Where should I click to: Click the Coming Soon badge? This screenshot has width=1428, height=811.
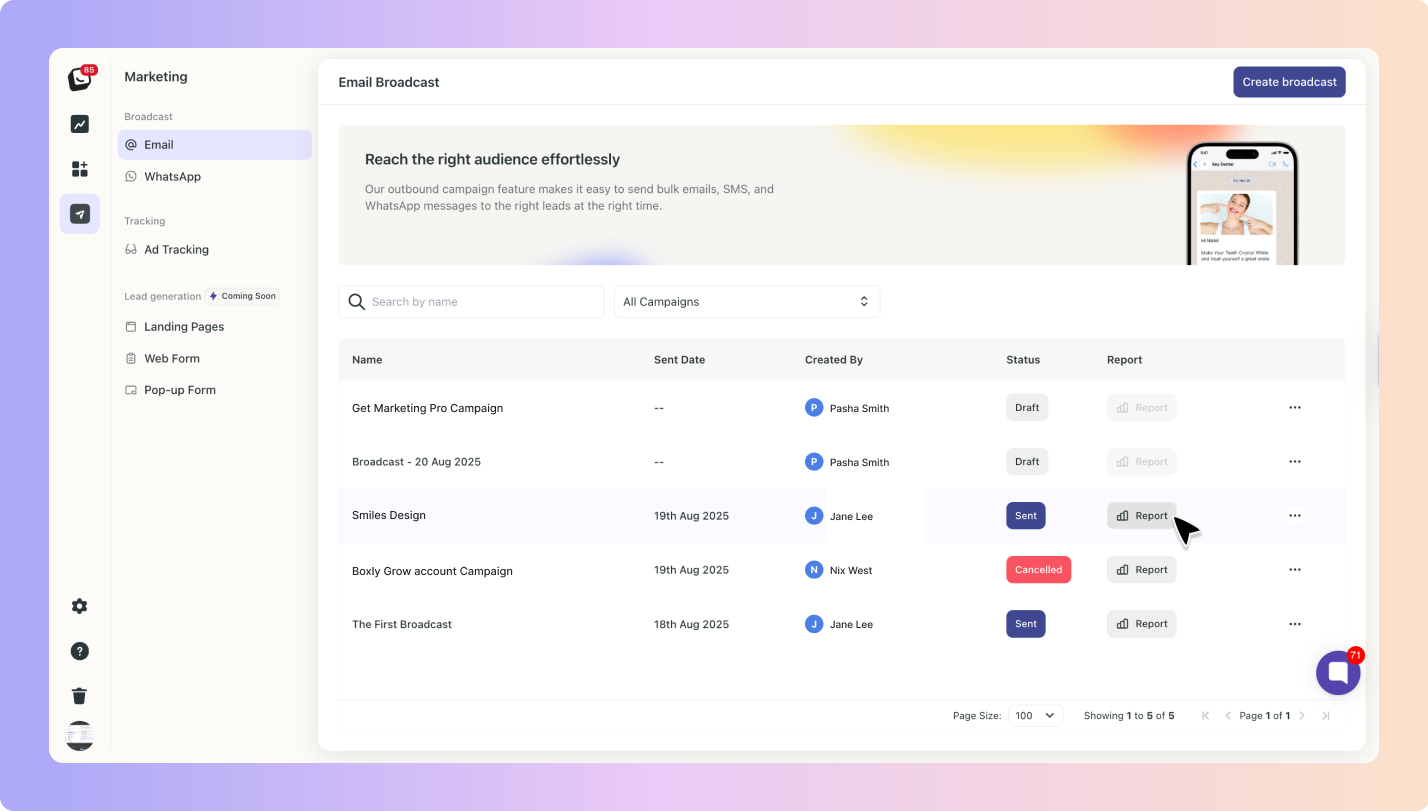tap(243, 296)
